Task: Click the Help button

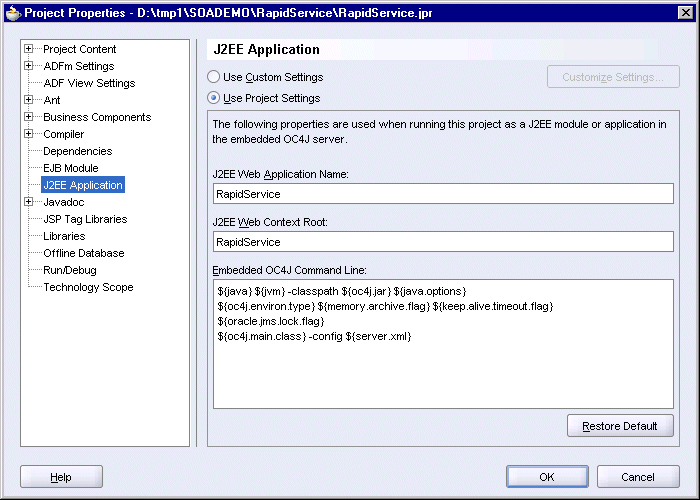Action: (61, 477)
